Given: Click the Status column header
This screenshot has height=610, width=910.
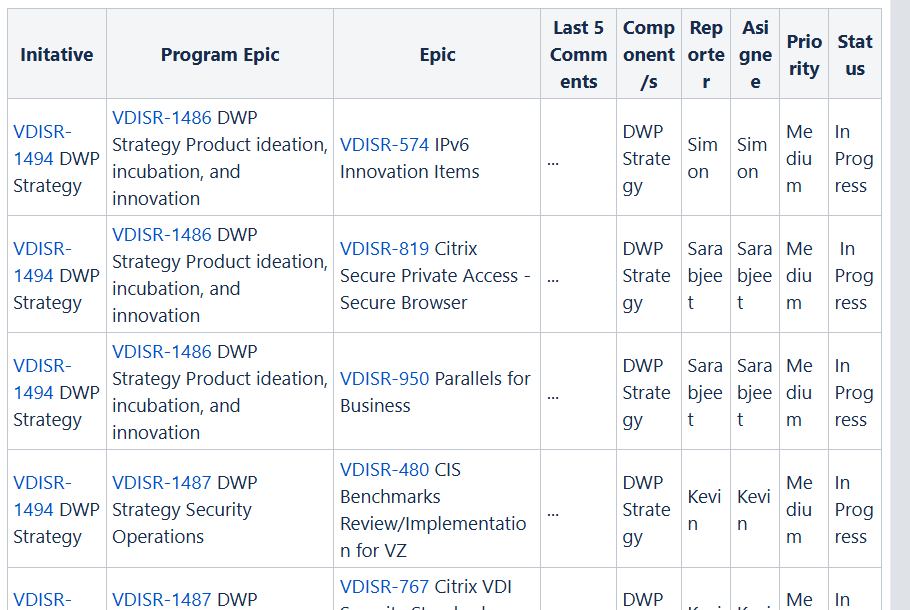Looking at the screenshot, I should (854, 55).
